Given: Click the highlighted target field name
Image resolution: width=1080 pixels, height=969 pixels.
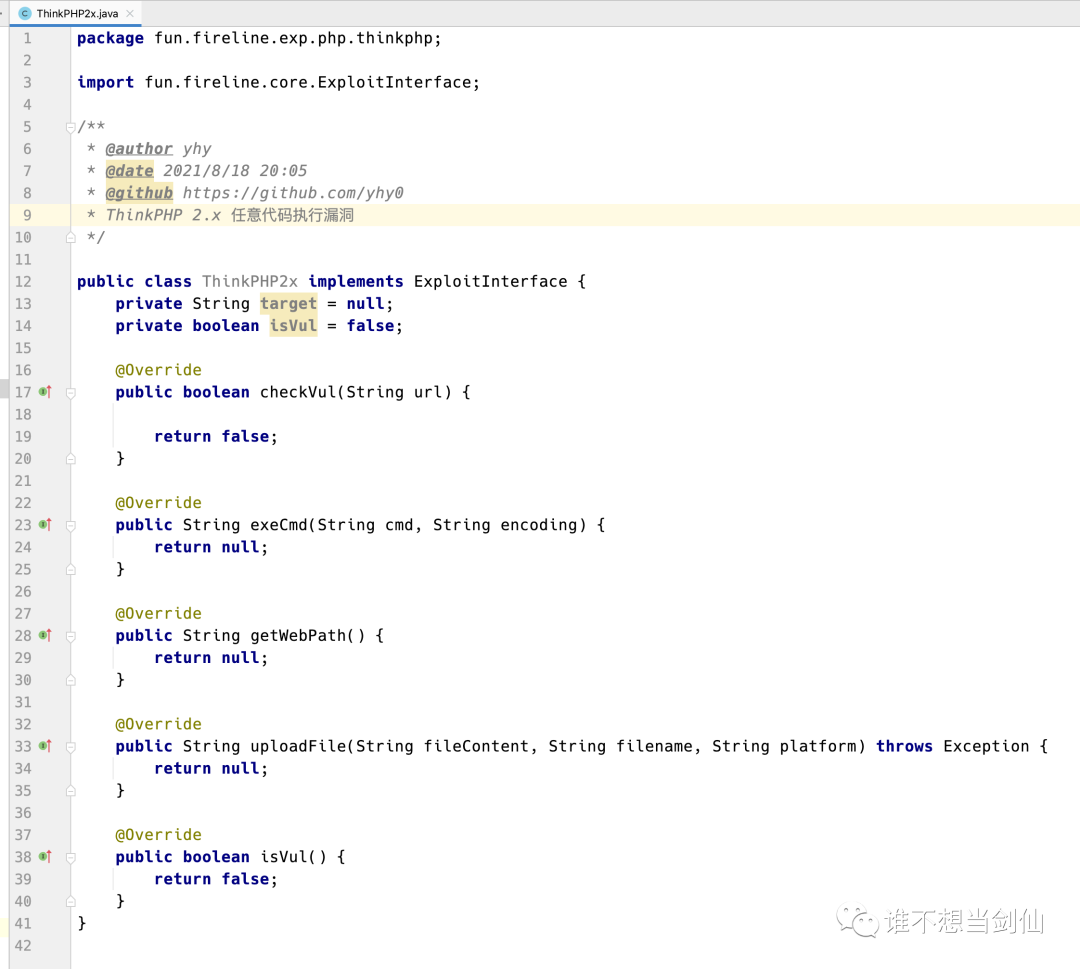Looking at the screenshot, I should tap(289, 303).
